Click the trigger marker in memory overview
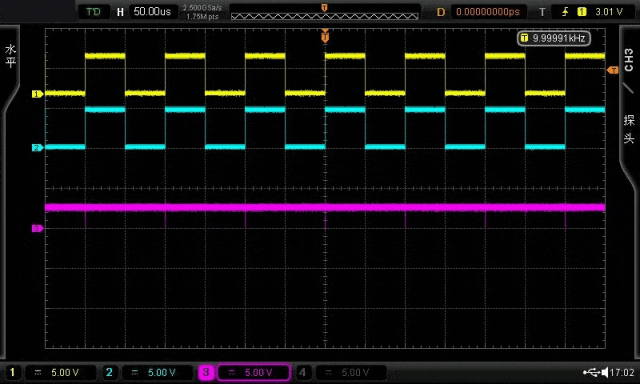 324,8
